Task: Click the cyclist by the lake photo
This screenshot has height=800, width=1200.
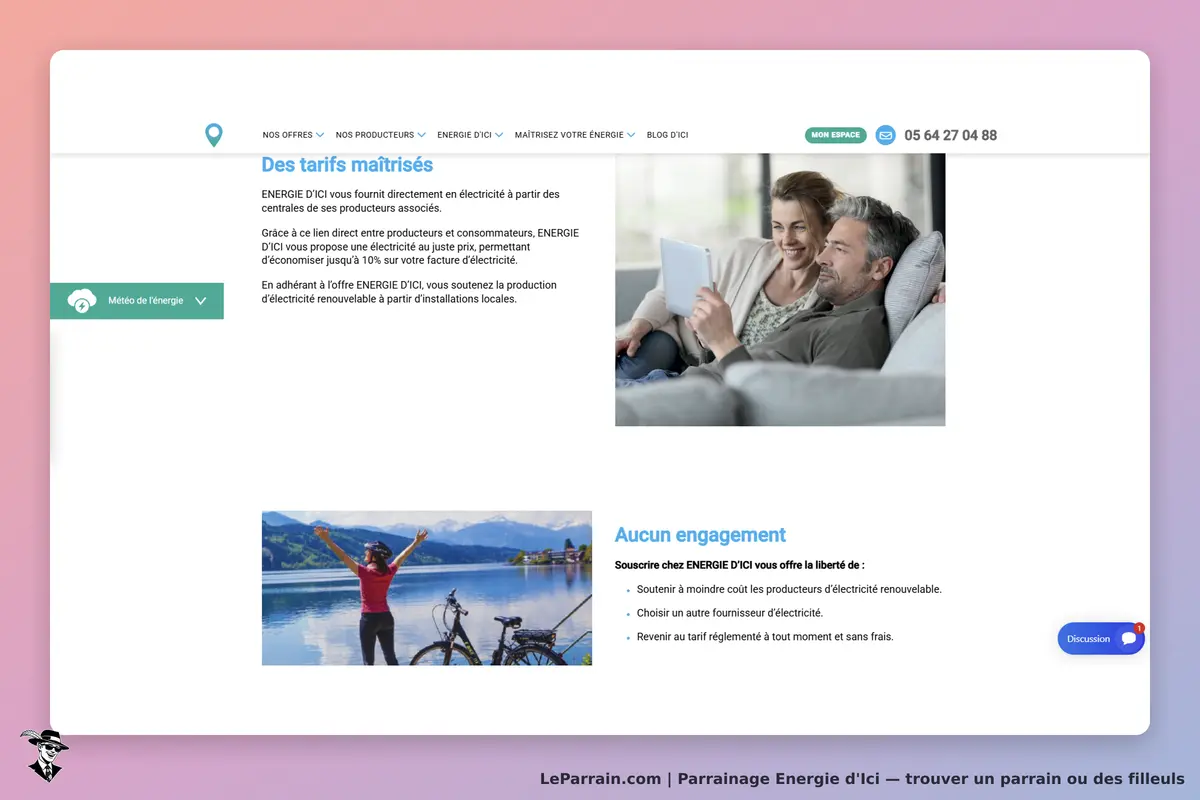Action: tap(427, 588)
